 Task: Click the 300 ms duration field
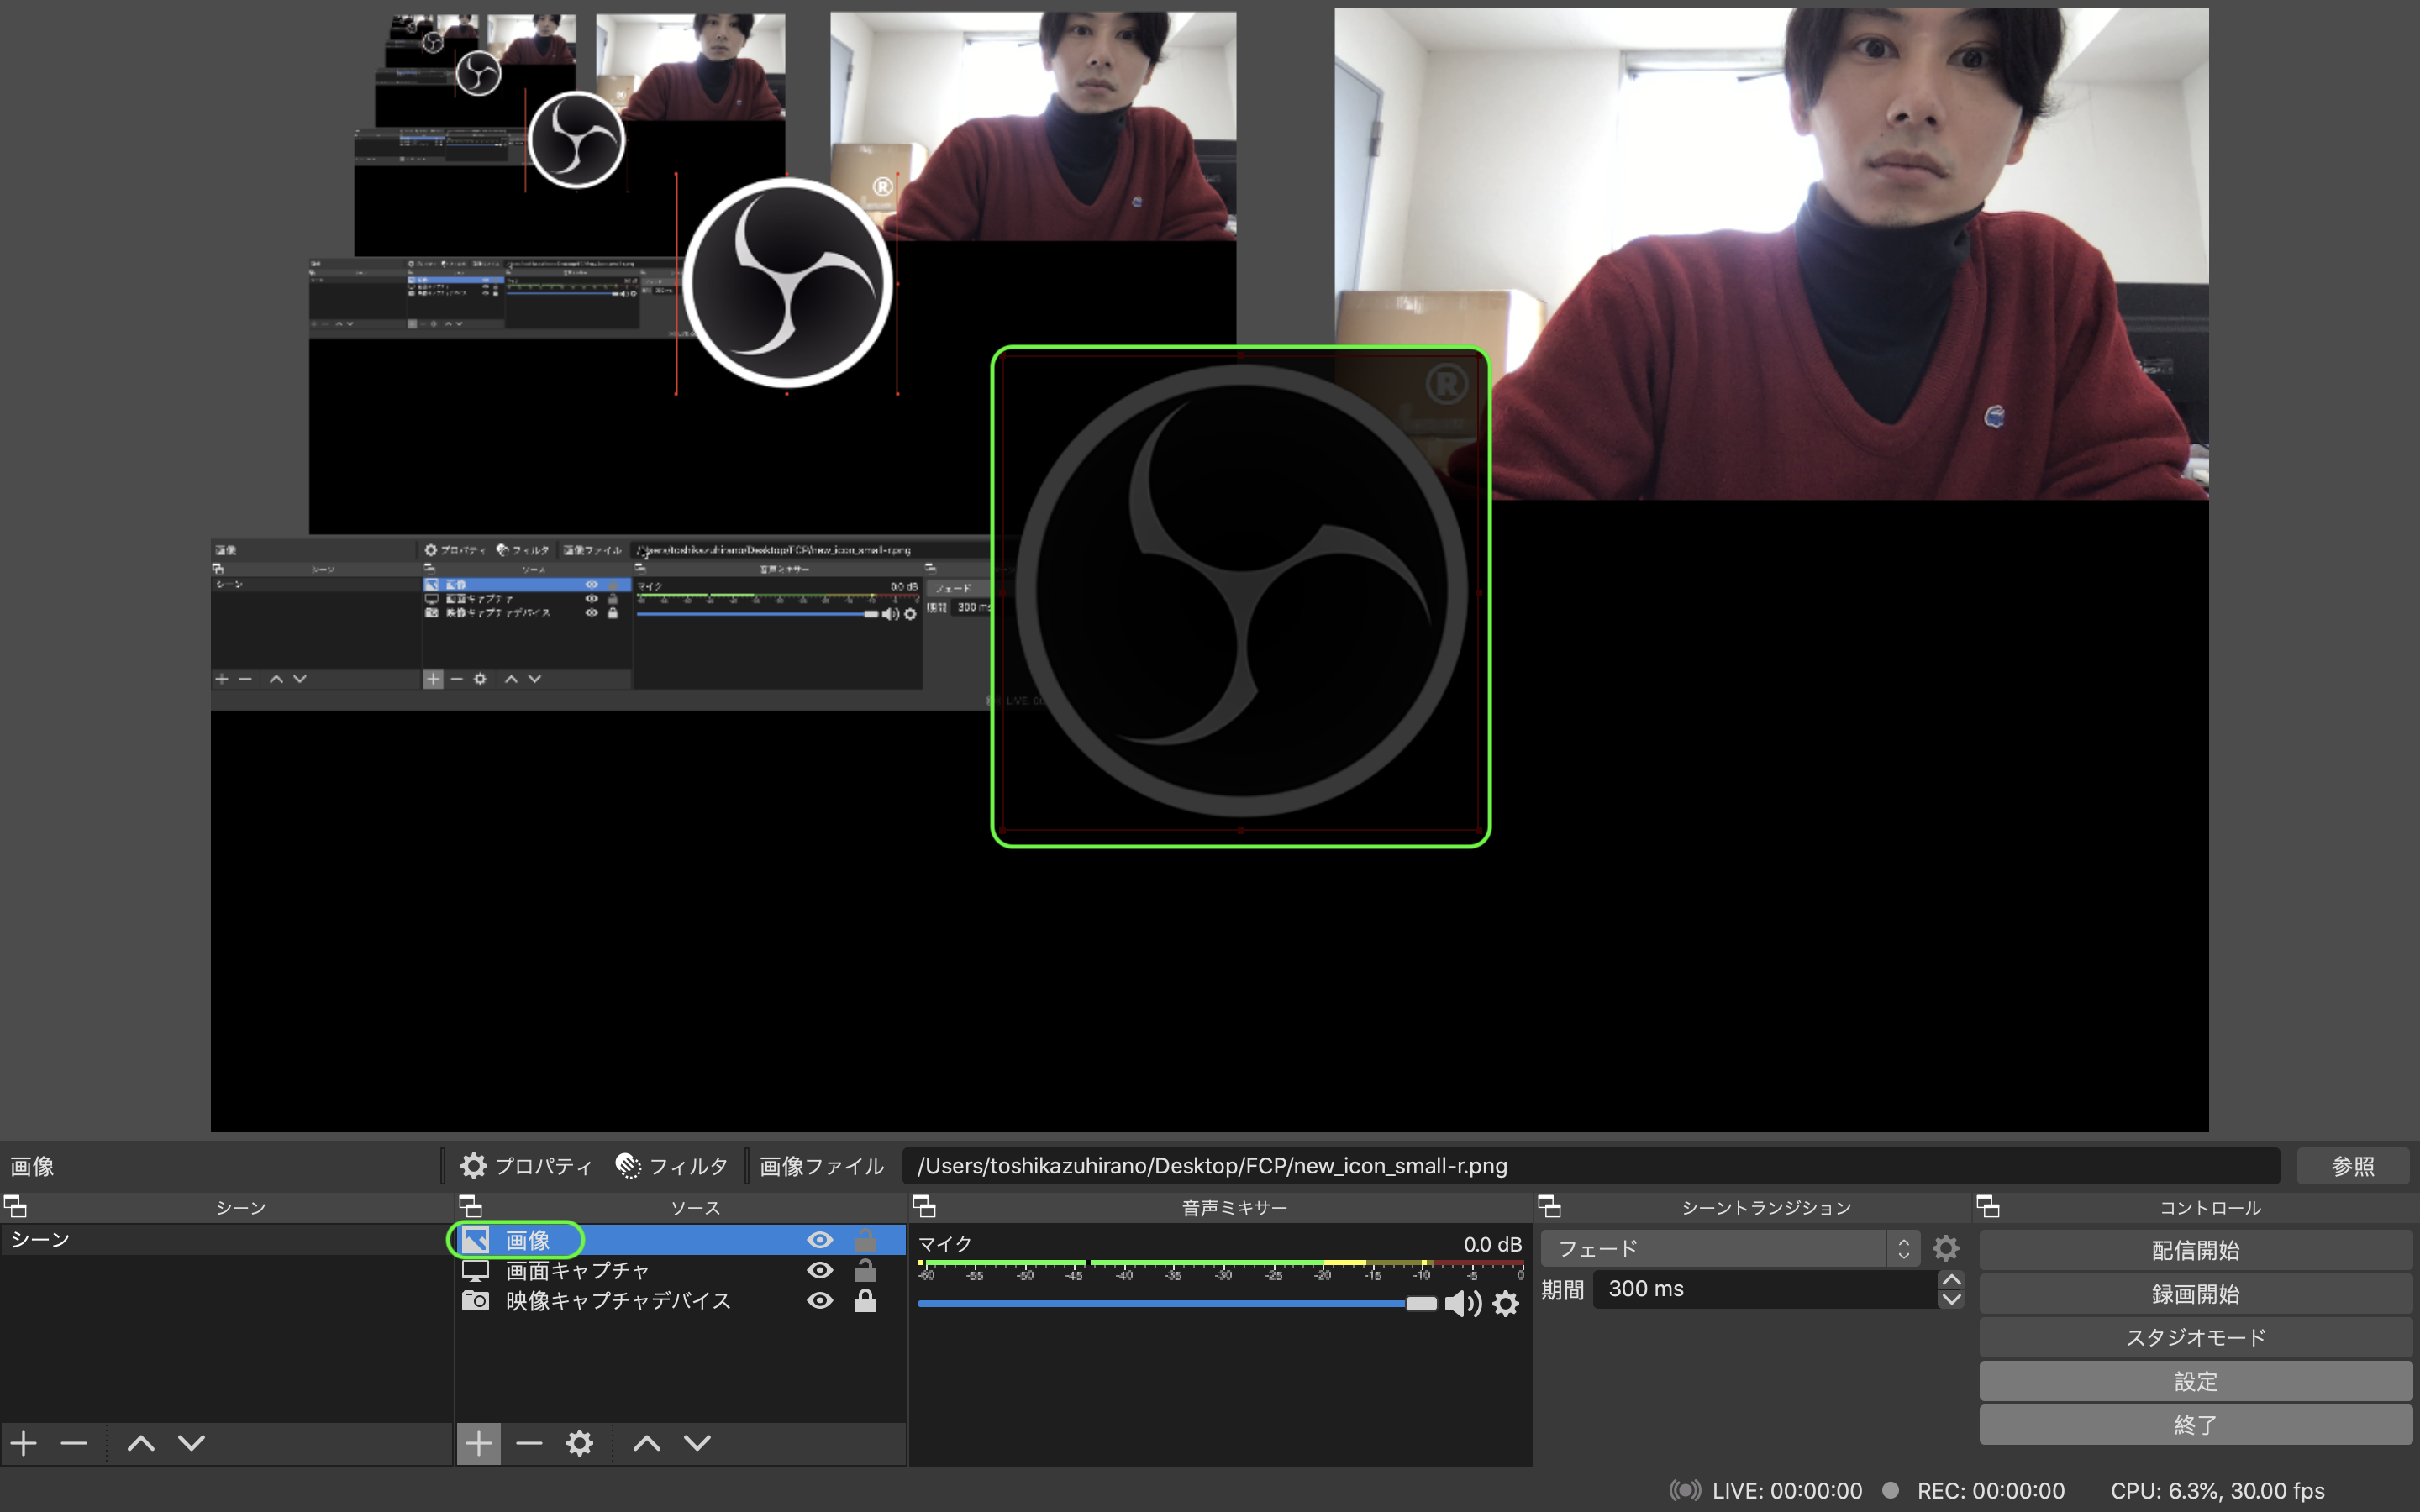tap(1765, 1289)
